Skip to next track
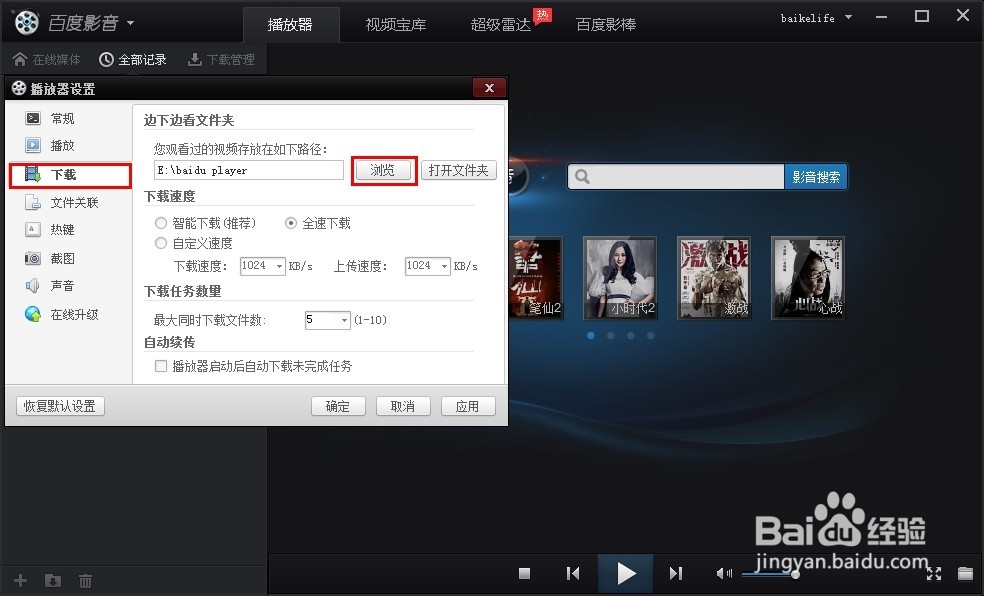The height and width of the screenshot is (596, 984). coord(676,573)
